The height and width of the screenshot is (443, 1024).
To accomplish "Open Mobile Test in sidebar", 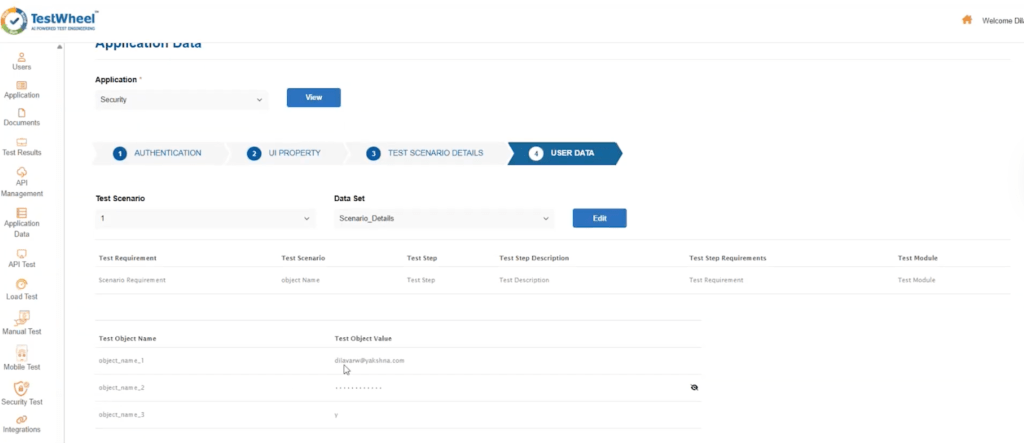I will [22, 357].
